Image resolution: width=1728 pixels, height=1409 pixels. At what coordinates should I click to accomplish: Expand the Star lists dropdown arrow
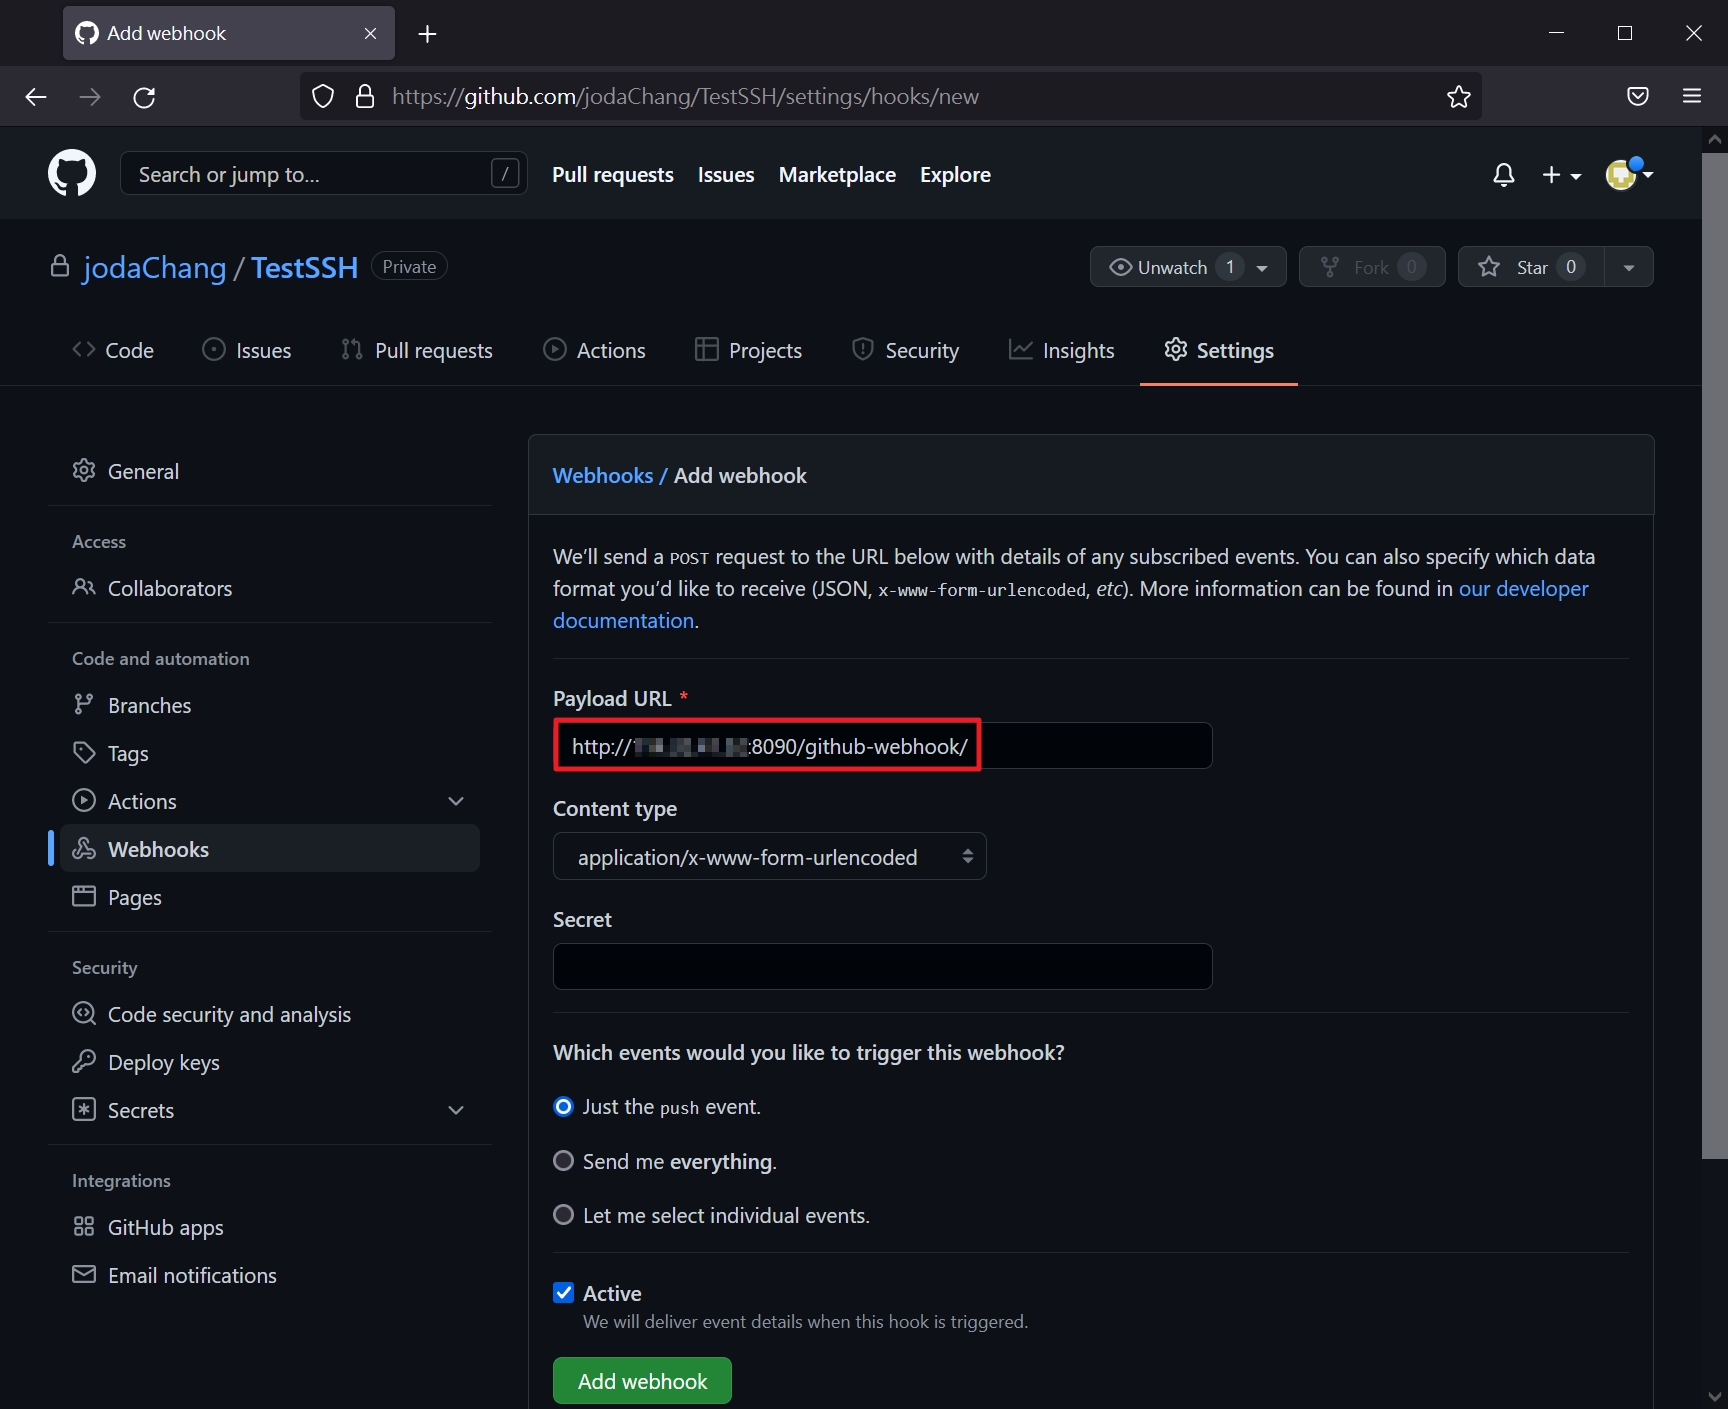tap(1629, 267)
